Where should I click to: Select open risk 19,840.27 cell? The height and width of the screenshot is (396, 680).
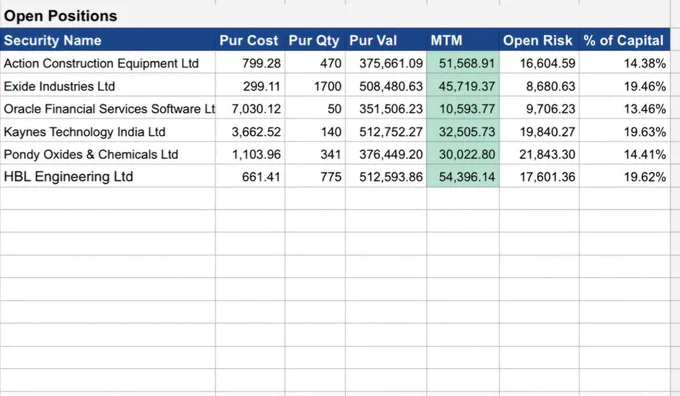tap(539, 131)
